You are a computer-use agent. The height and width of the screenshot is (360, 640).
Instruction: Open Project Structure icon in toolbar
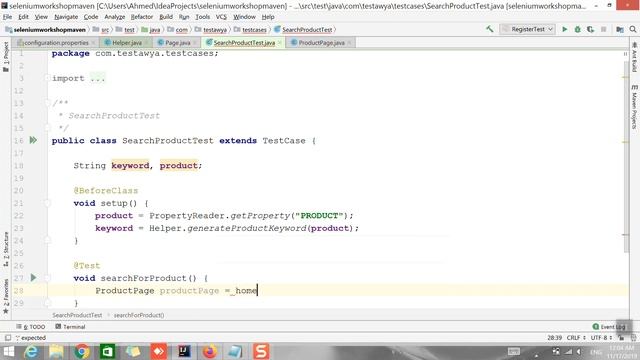(620, 29)
